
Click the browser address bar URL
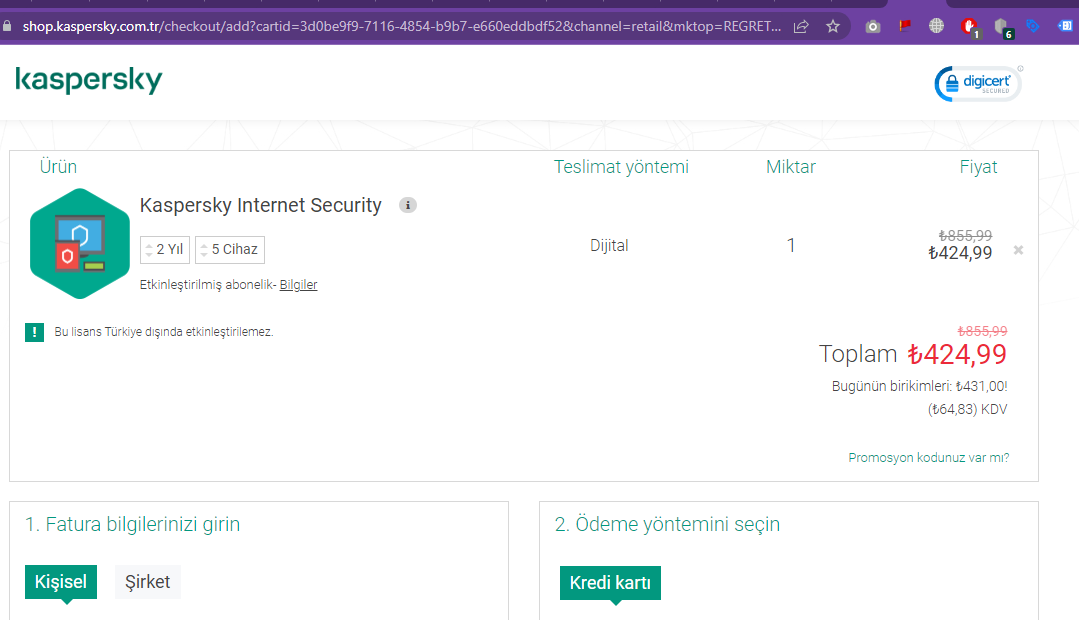tap(401, 27)
